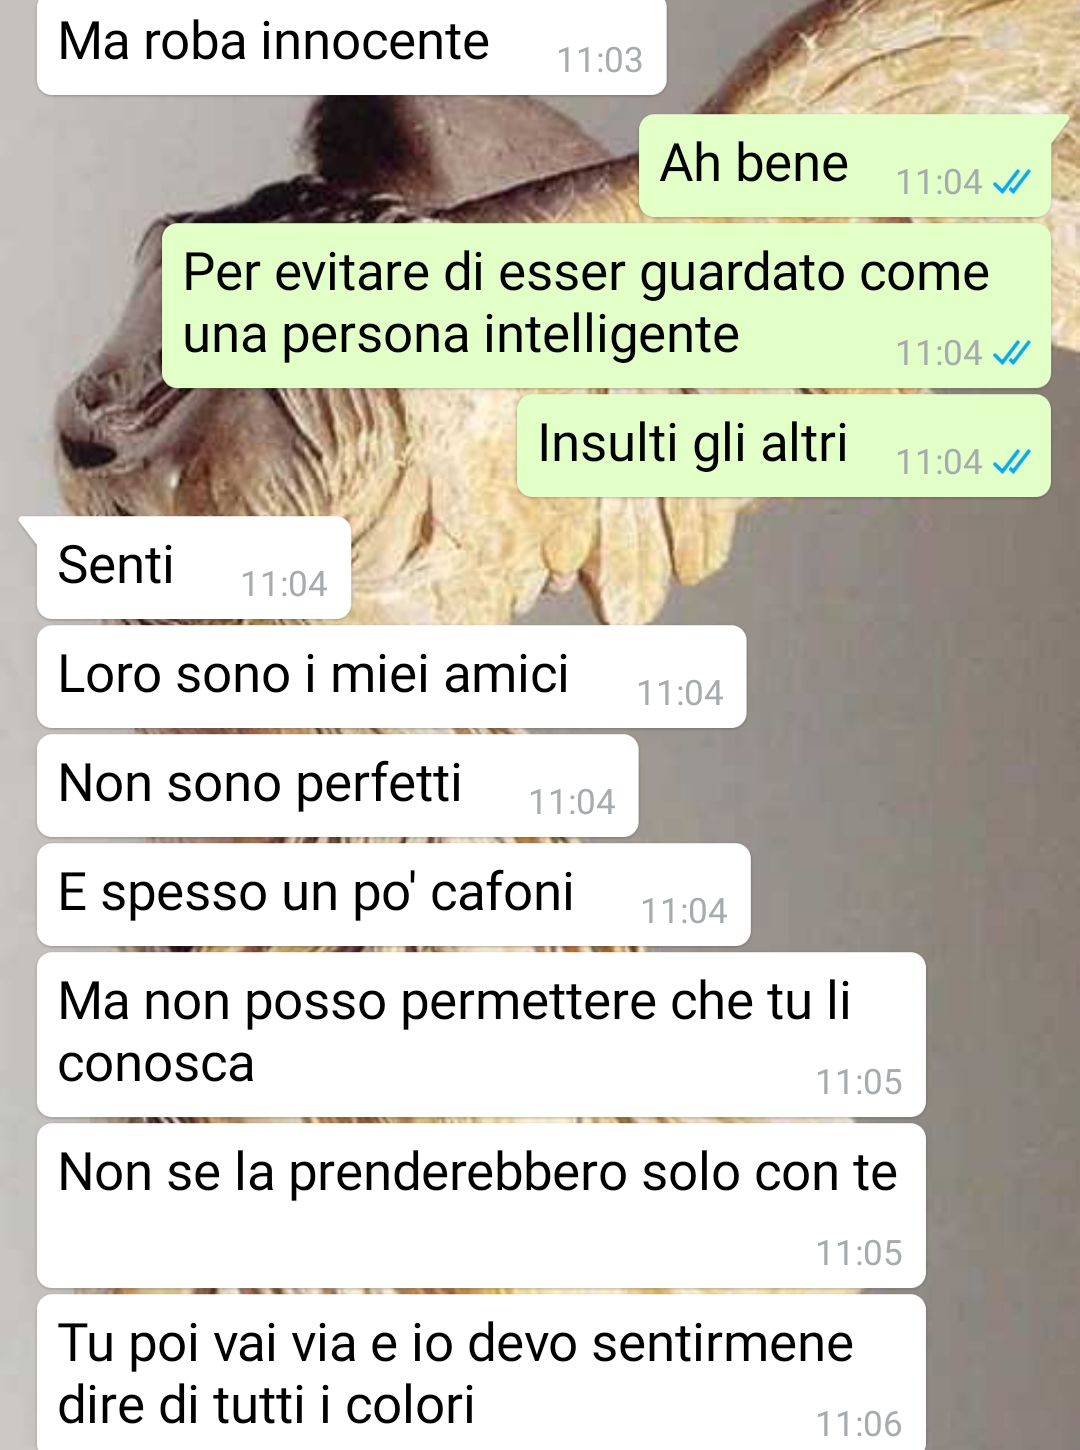Click the 11:03 timestamp on first message
1080x1450 pixels.
(600, 60)
